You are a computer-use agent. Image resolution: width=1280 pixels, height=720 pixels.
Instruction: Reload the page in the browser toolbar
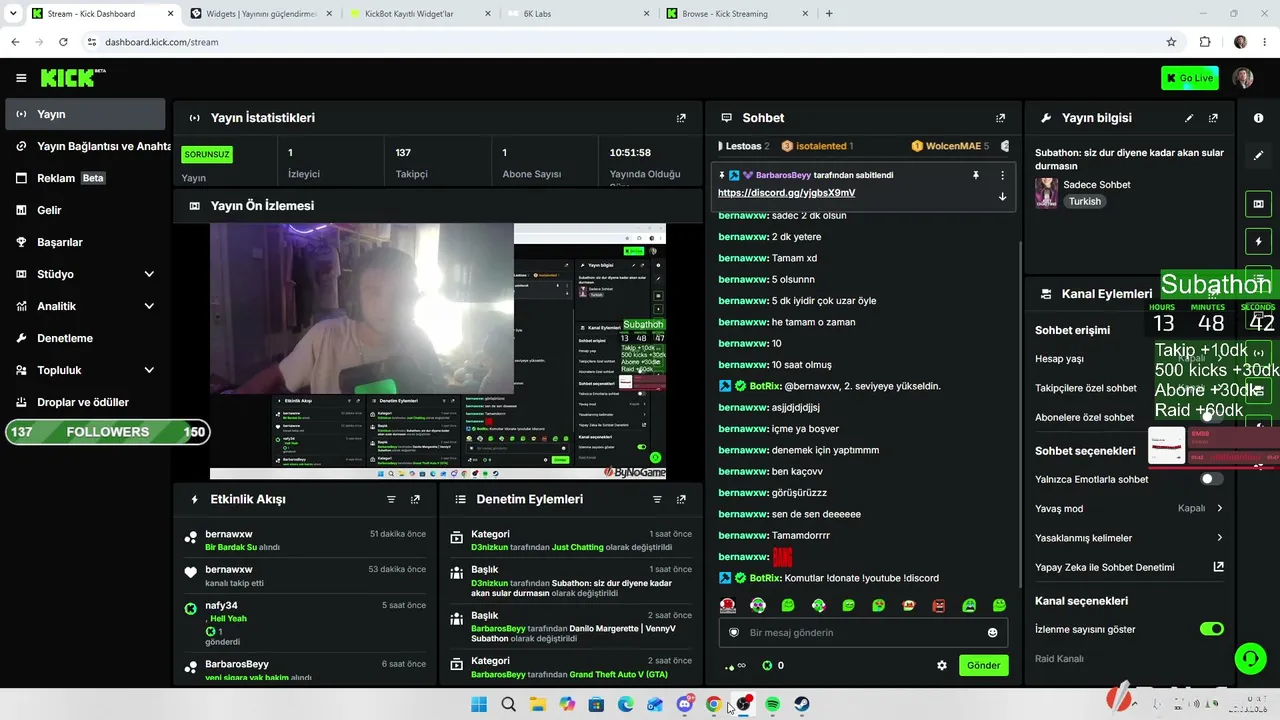[x=63, y=42]
